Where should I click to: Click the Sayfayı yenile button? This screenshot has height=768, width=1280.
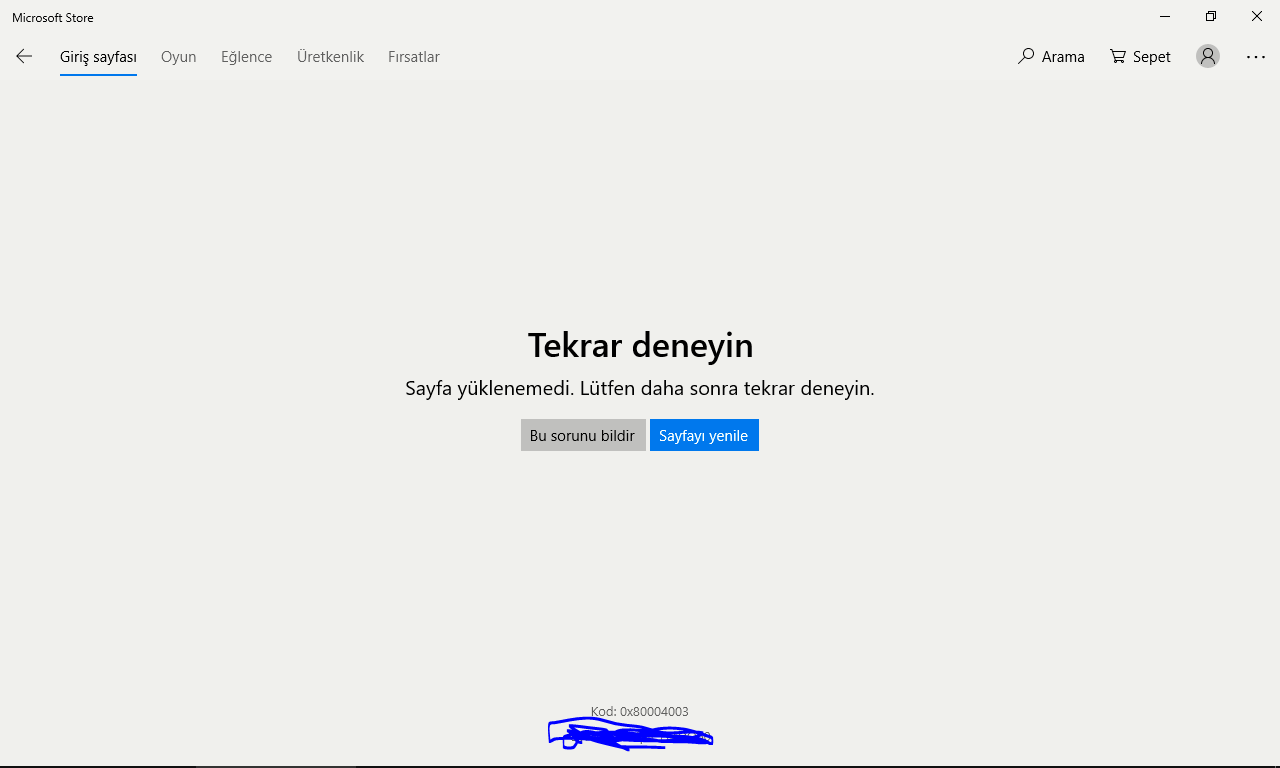(x=704, y=435)
